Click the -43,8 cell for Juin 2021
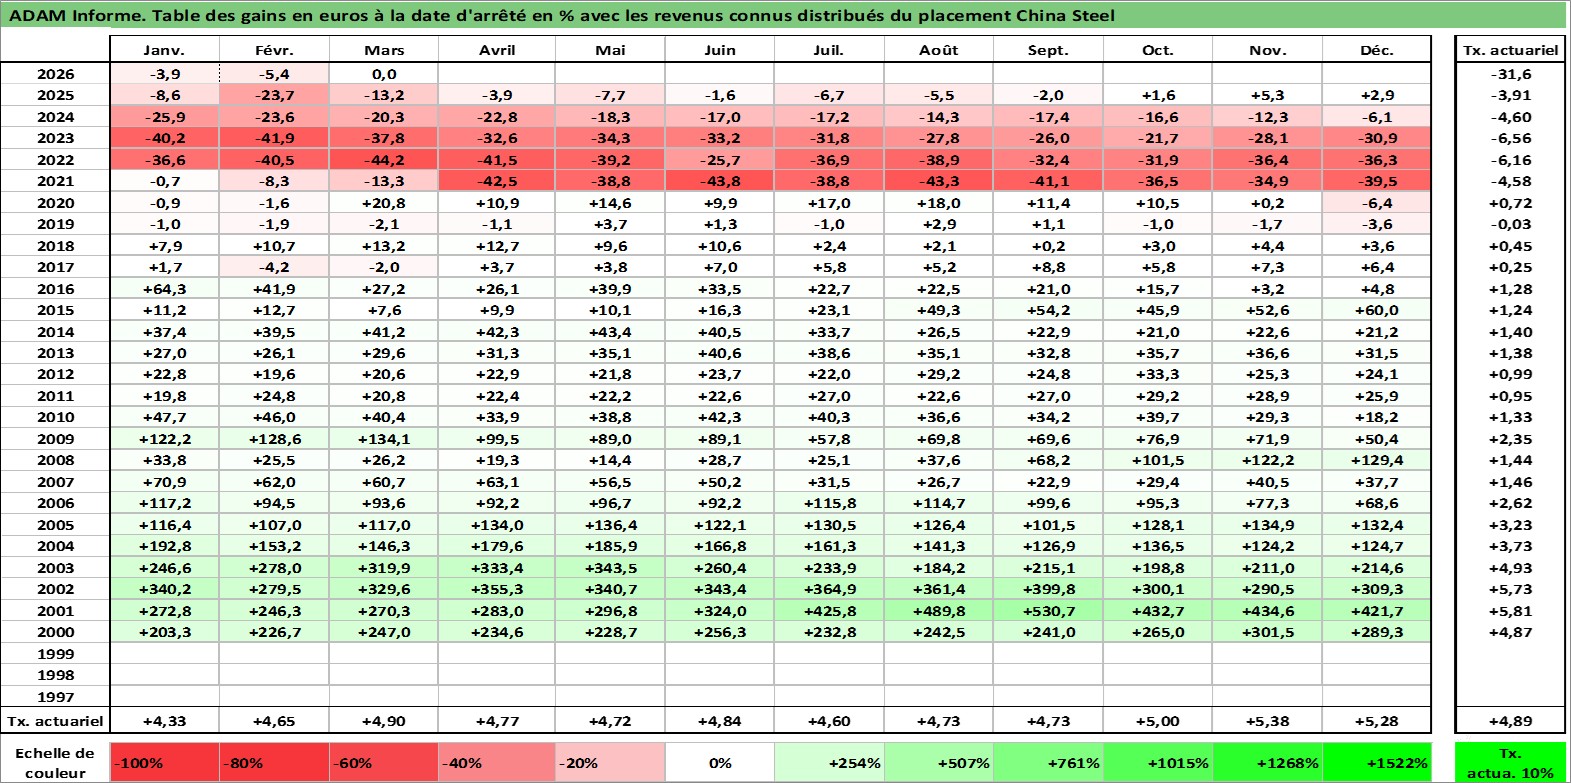 [720, 181]
